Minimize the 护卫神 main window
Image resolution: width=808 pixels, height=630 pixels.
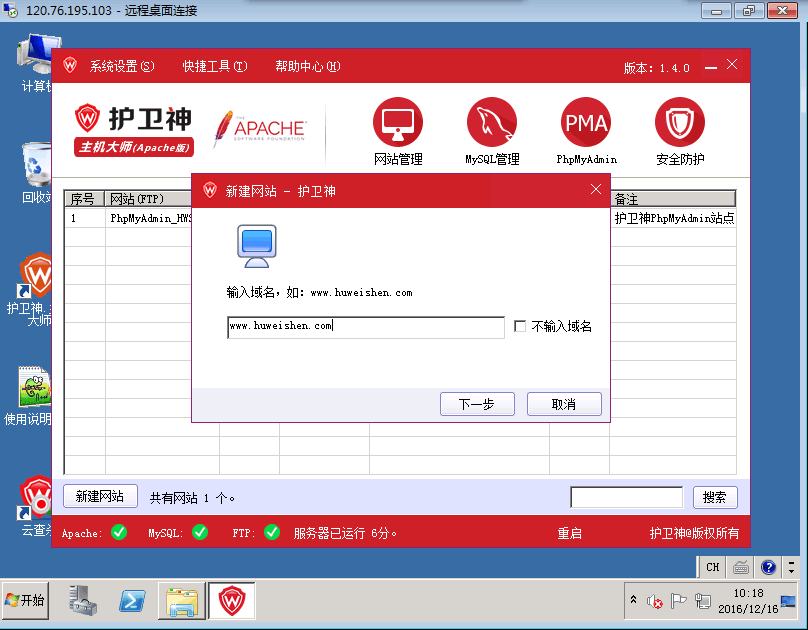pyautogui.click(x=711, y=67)
